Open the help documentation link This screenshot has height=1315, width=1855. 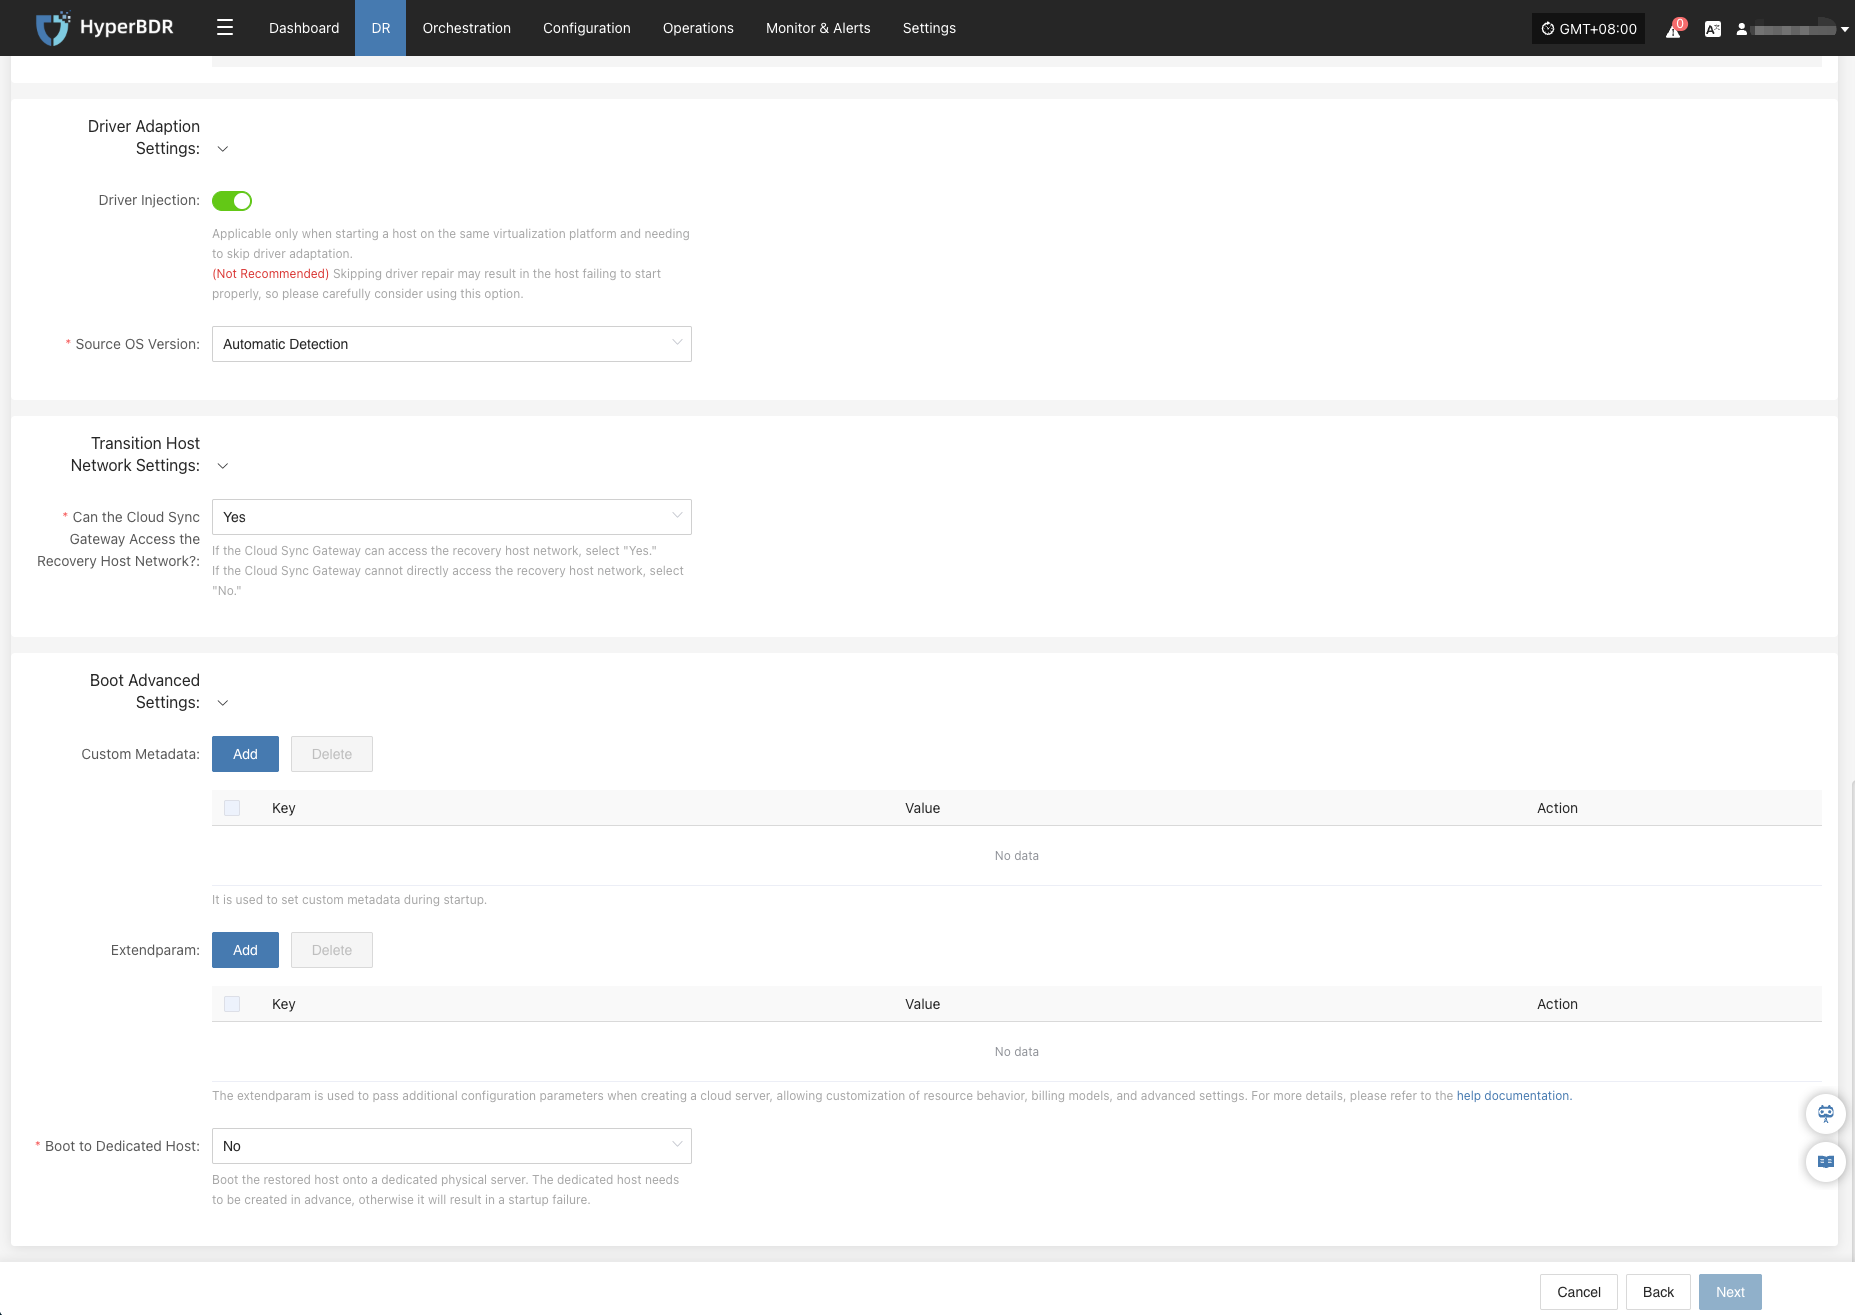click(1513, 1096)
